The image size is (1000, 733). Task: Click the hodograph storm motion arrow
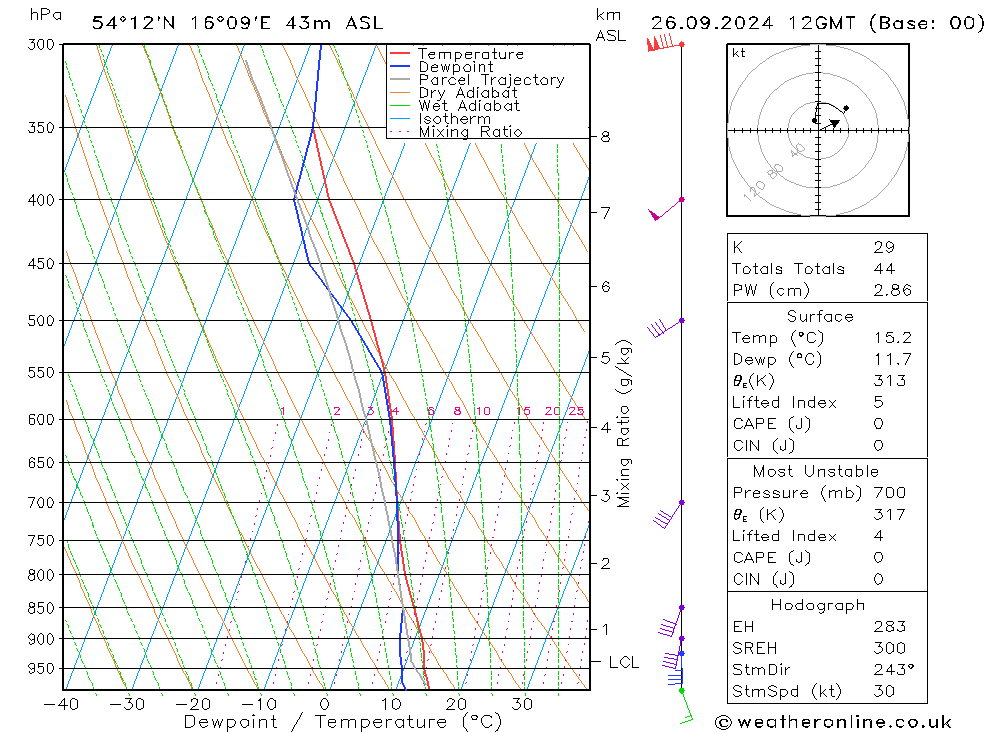830,124
